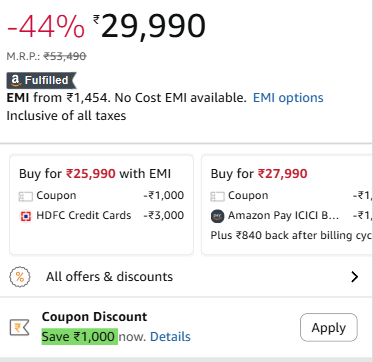
Task: Apply the coupon discount
Action: pos(329,327)
